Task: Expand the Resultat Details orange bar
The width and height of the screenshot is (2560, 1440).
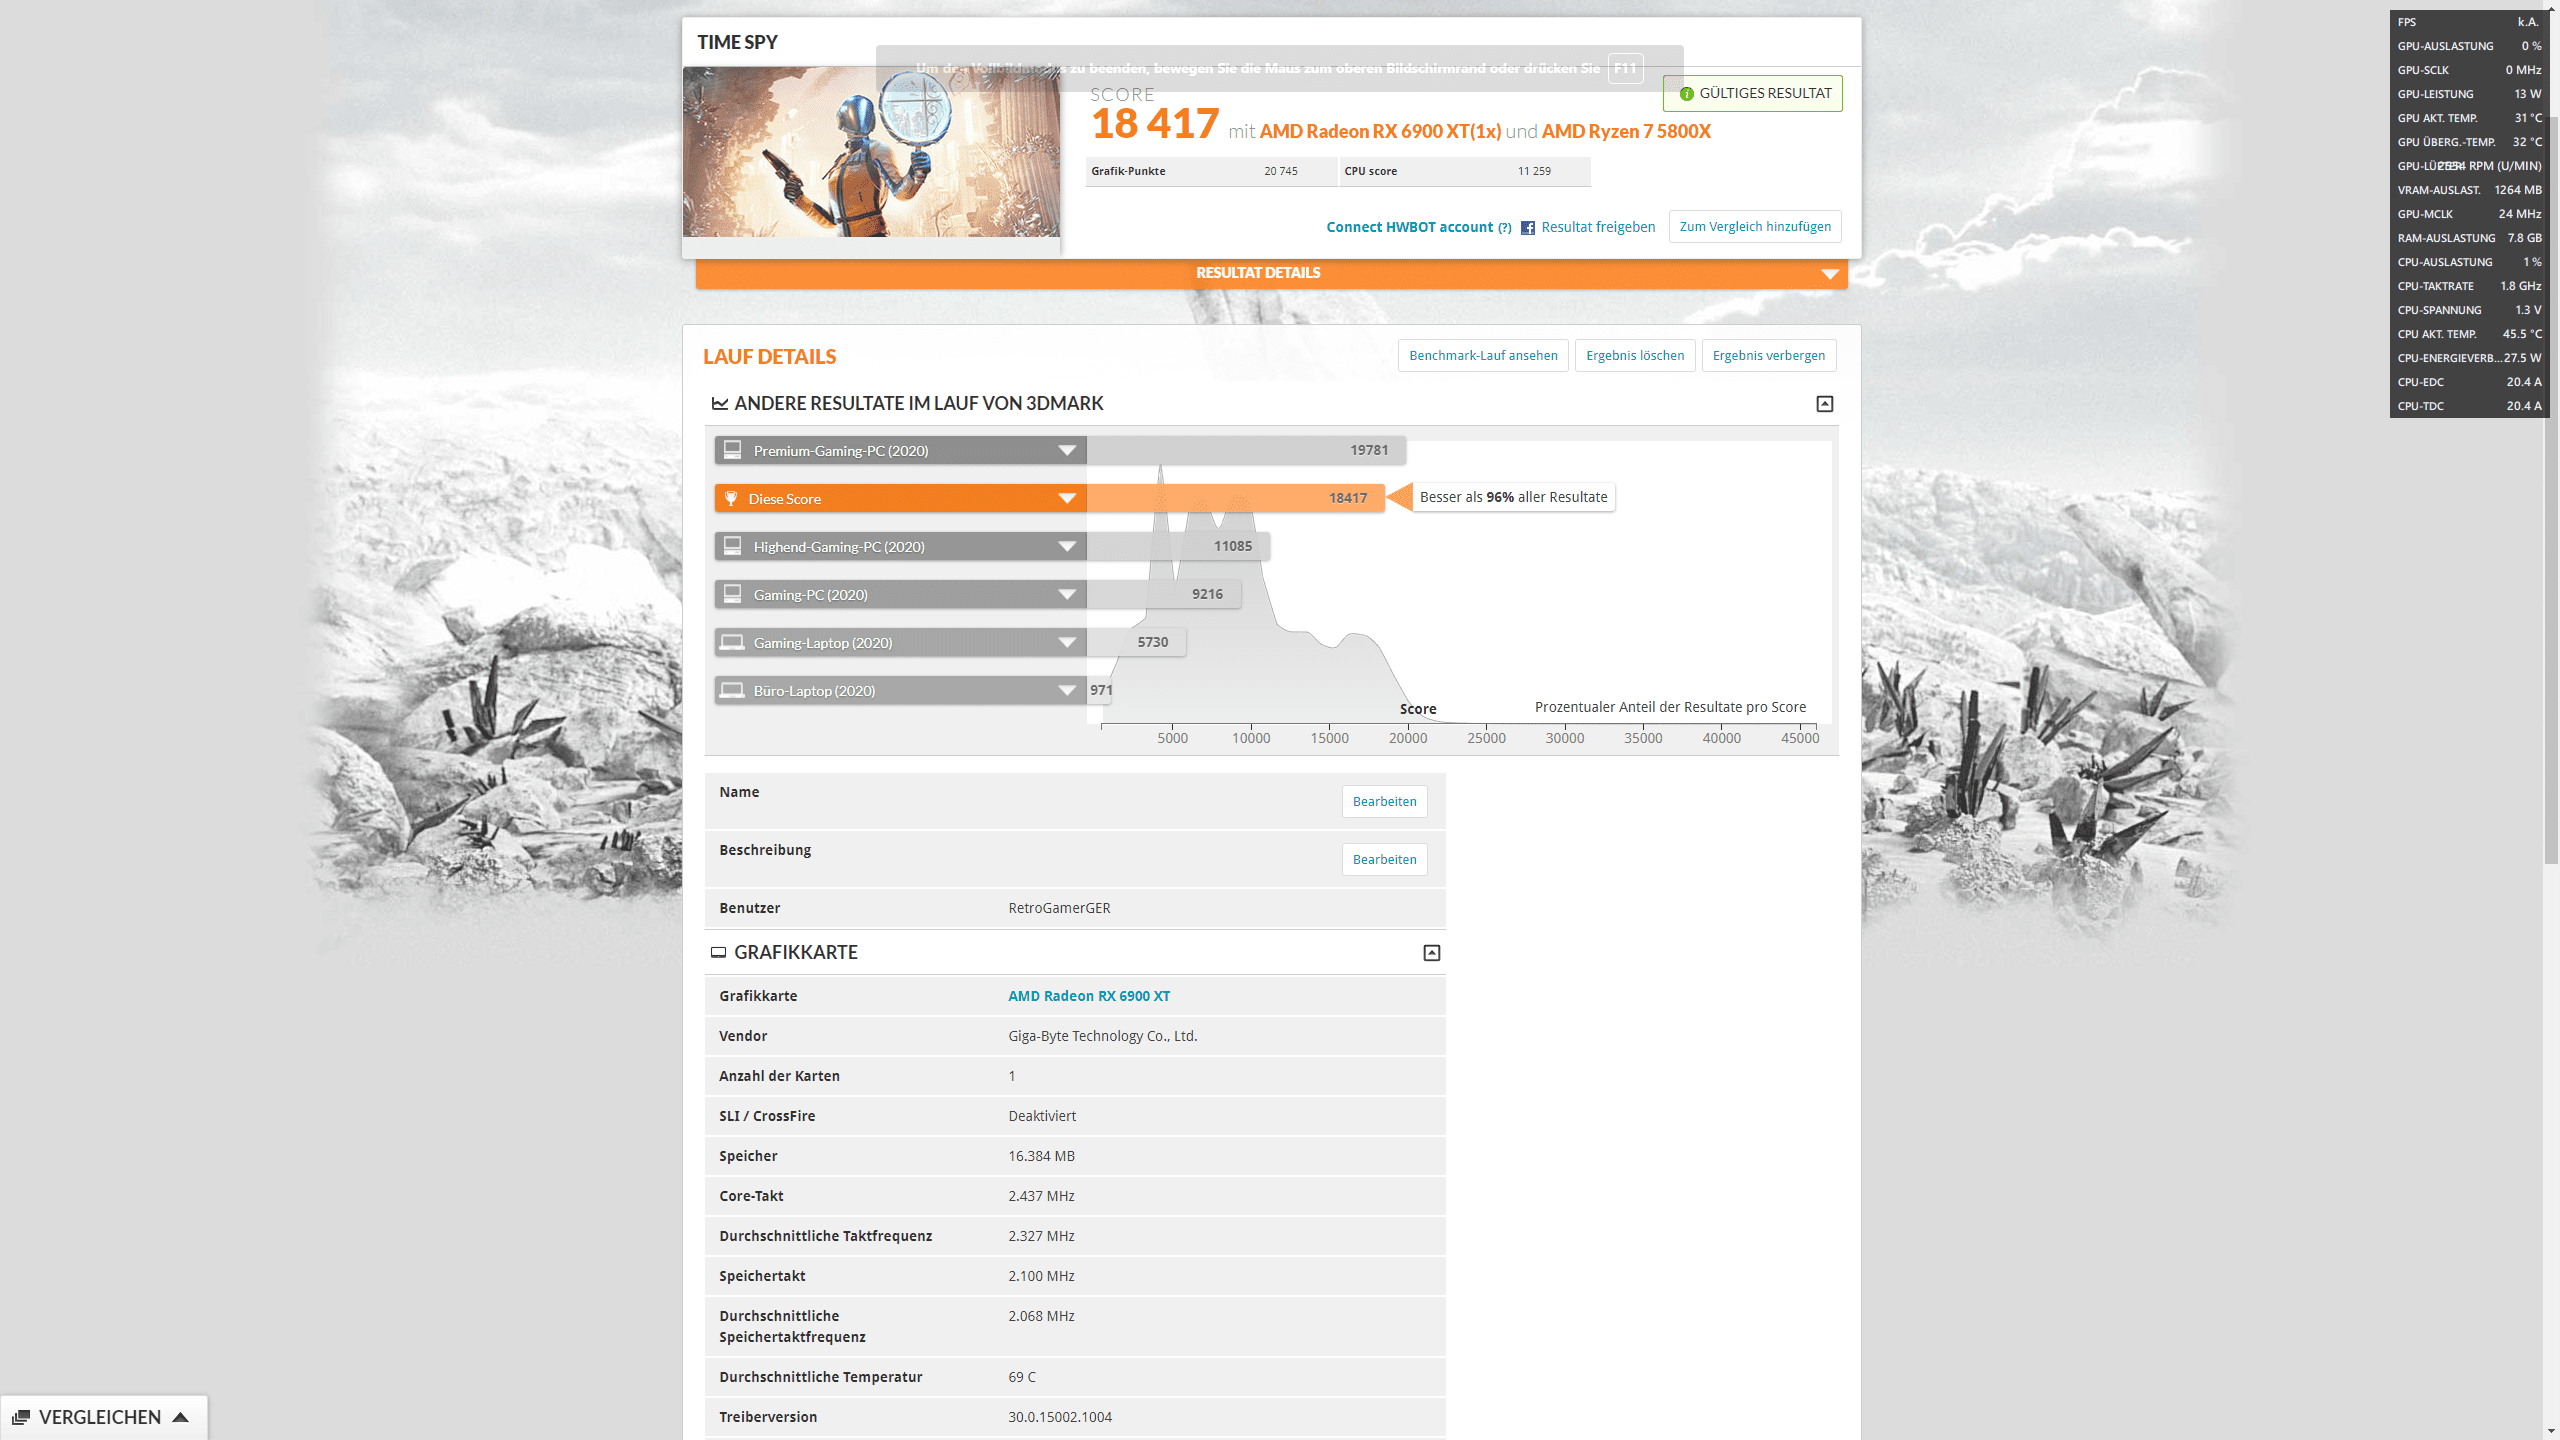Action: point(1271,274)
